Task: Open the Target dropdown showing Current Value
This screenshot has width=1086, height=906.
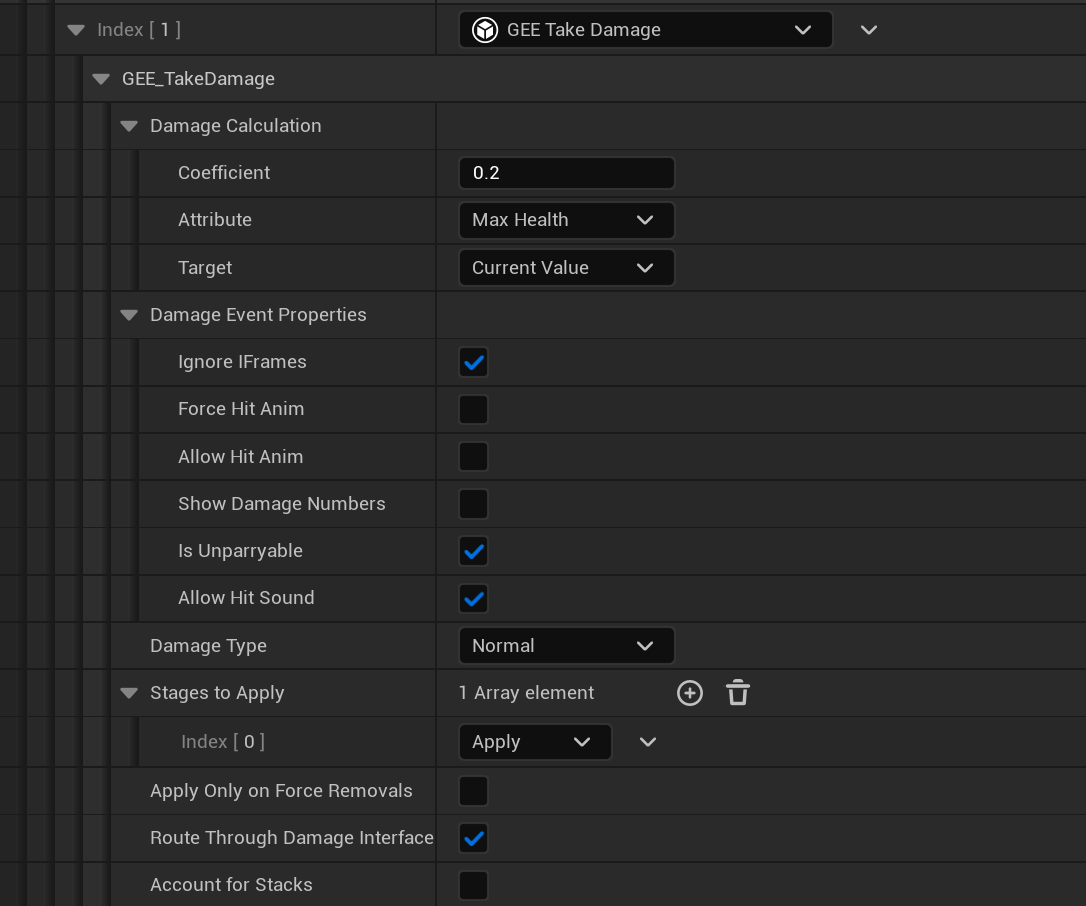Action: tap(567, 268)
